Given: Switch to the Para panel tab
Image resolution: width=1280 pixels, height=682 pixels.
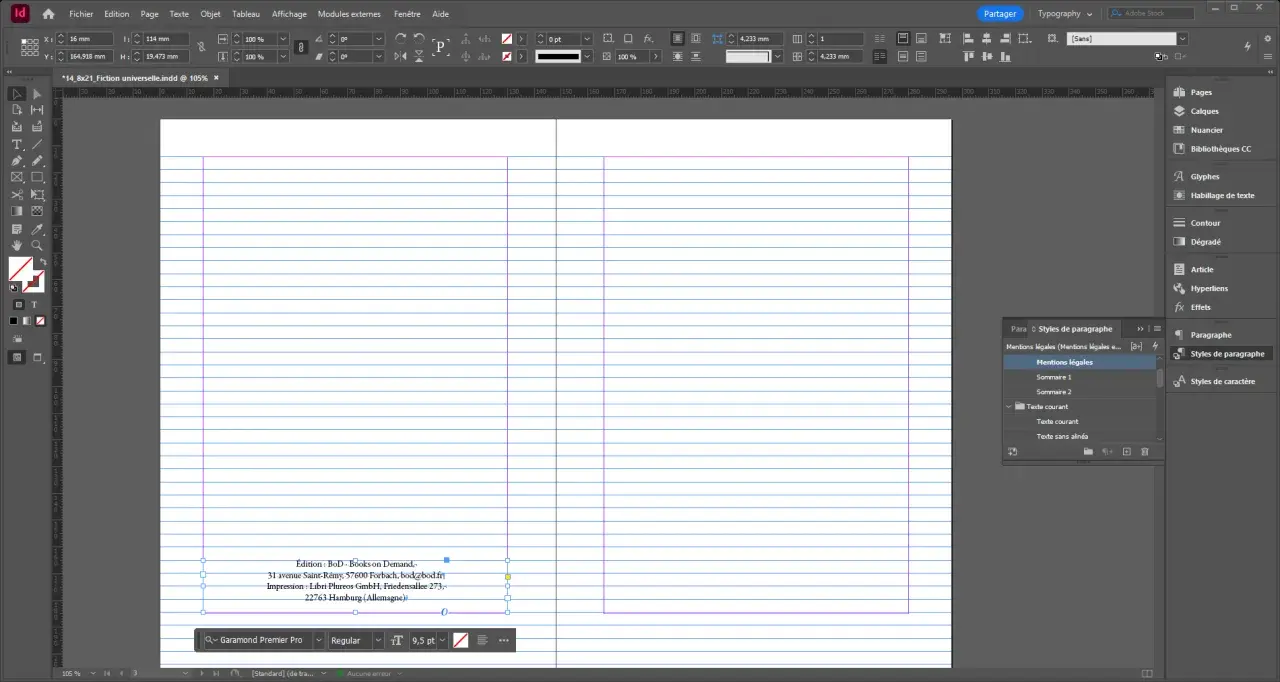Looking at the screenshot, I should point(1018,329).
